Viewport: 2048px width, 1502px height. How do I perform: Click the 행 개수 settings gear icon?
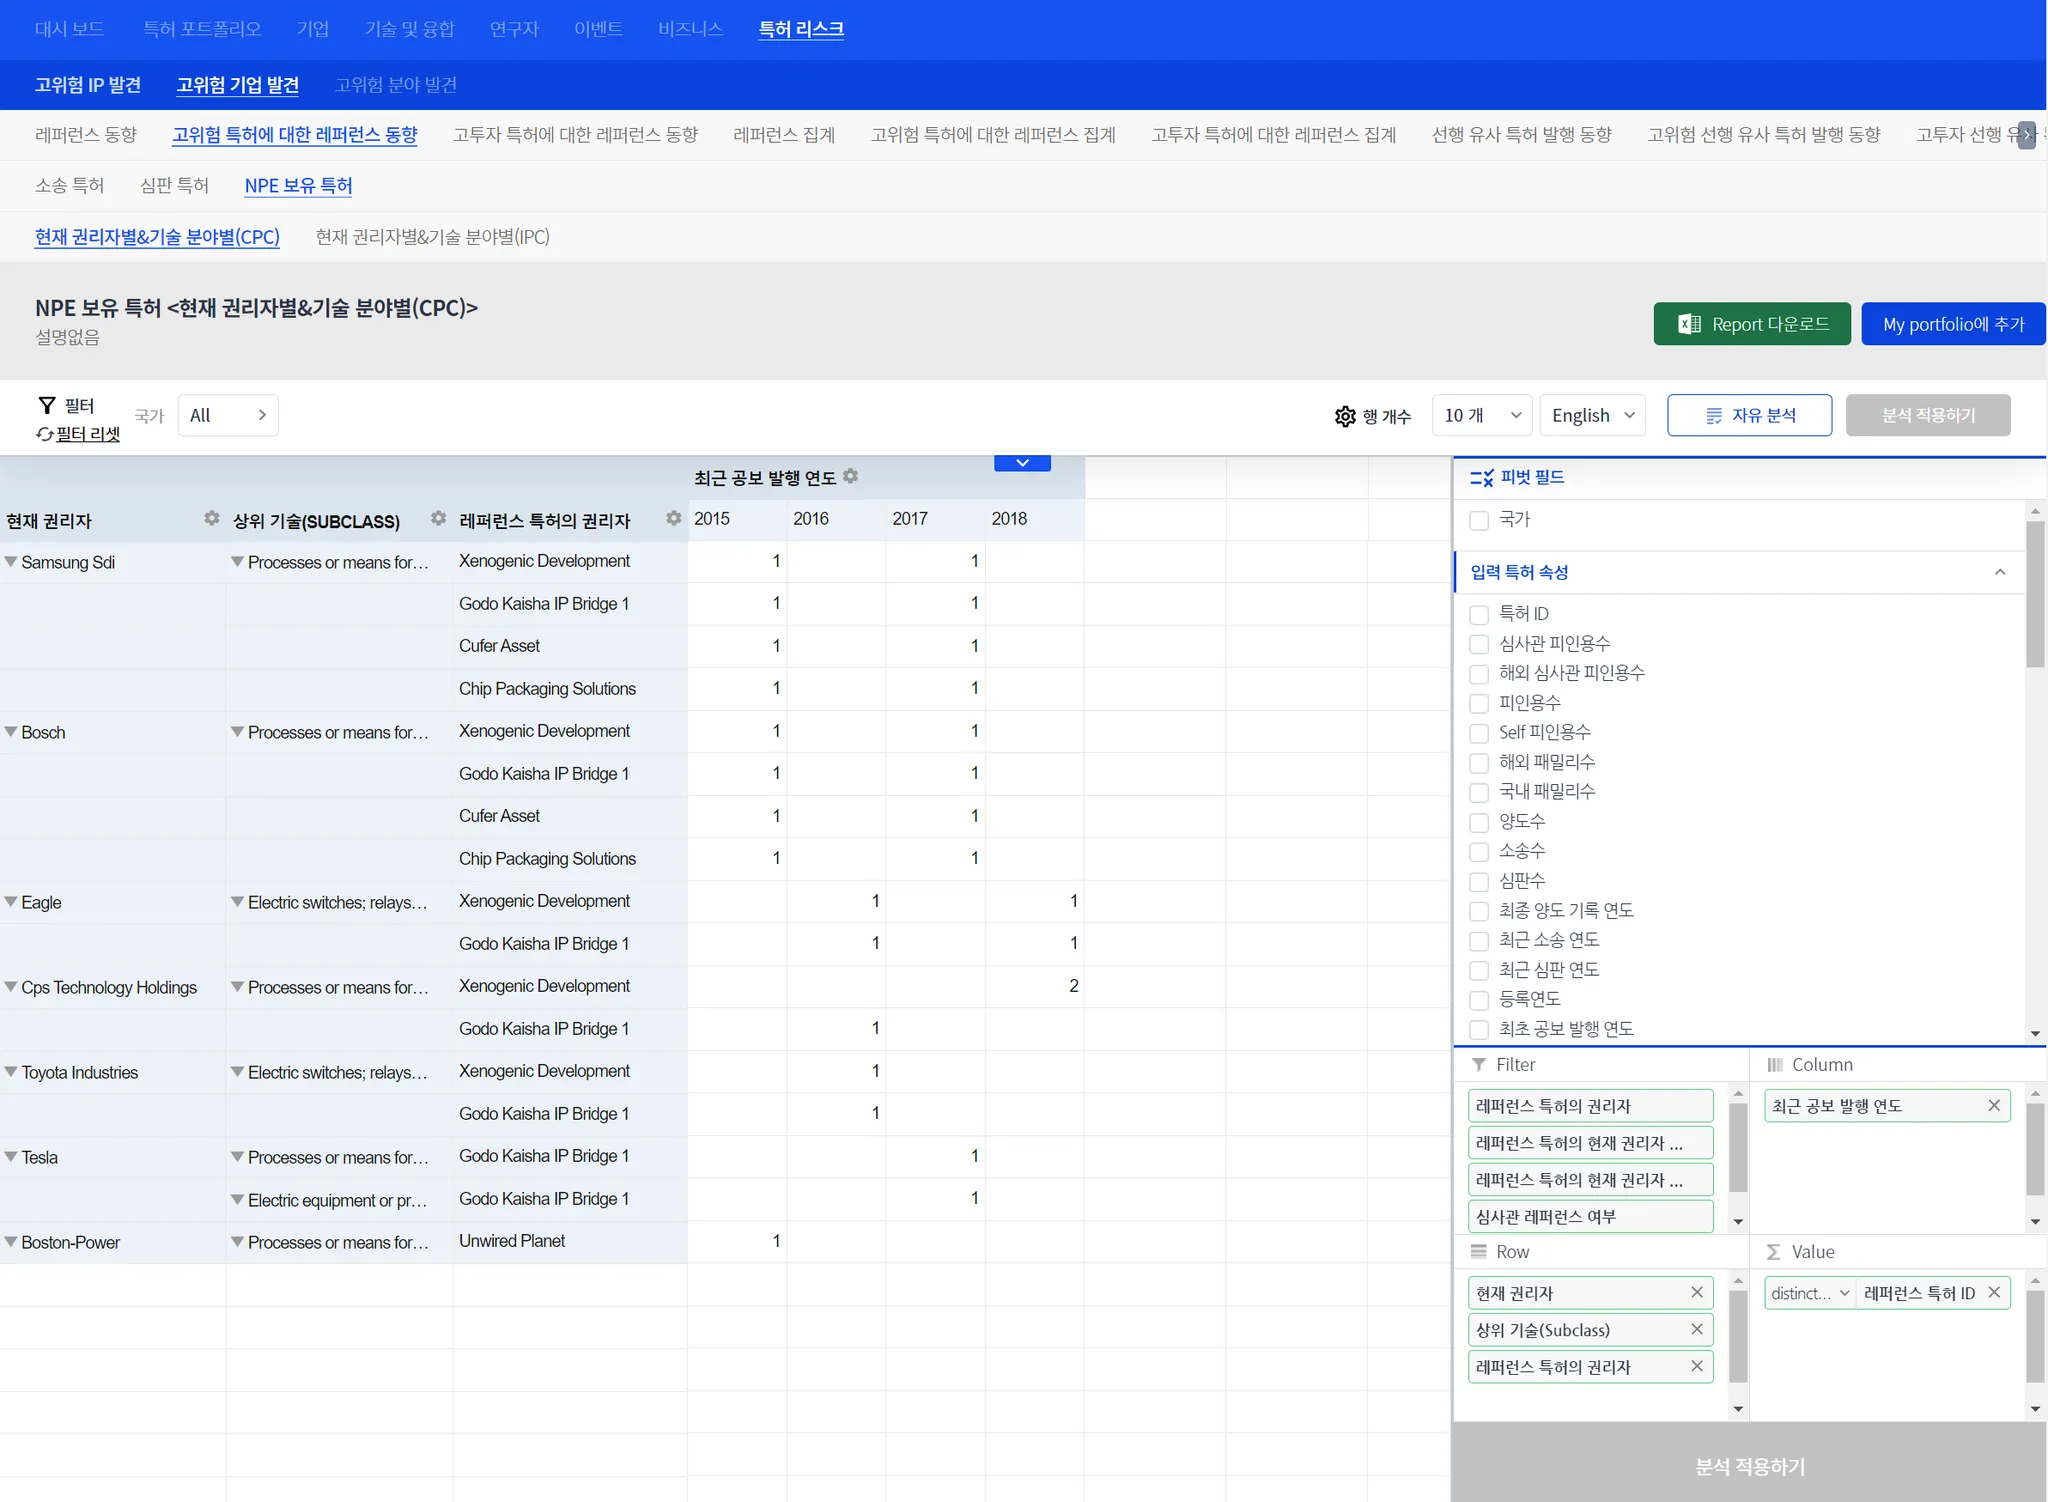tap(1345, 416)
